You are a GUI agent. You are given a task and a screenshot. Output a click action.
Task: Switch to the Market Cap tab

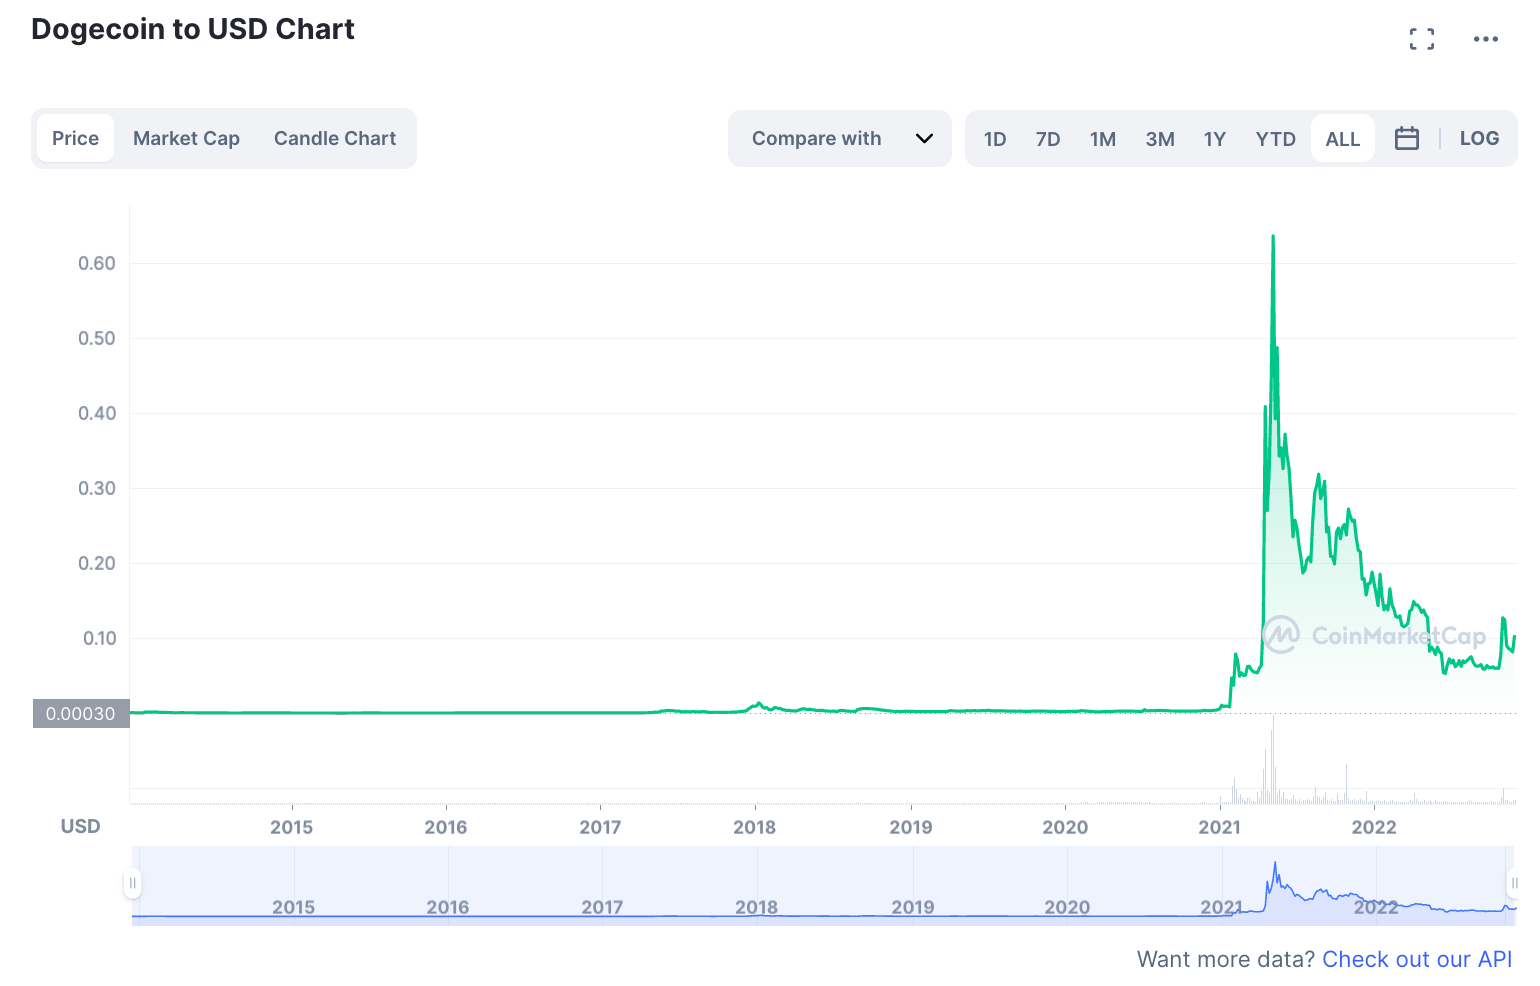pyautogui.click(x=186, y=139)
